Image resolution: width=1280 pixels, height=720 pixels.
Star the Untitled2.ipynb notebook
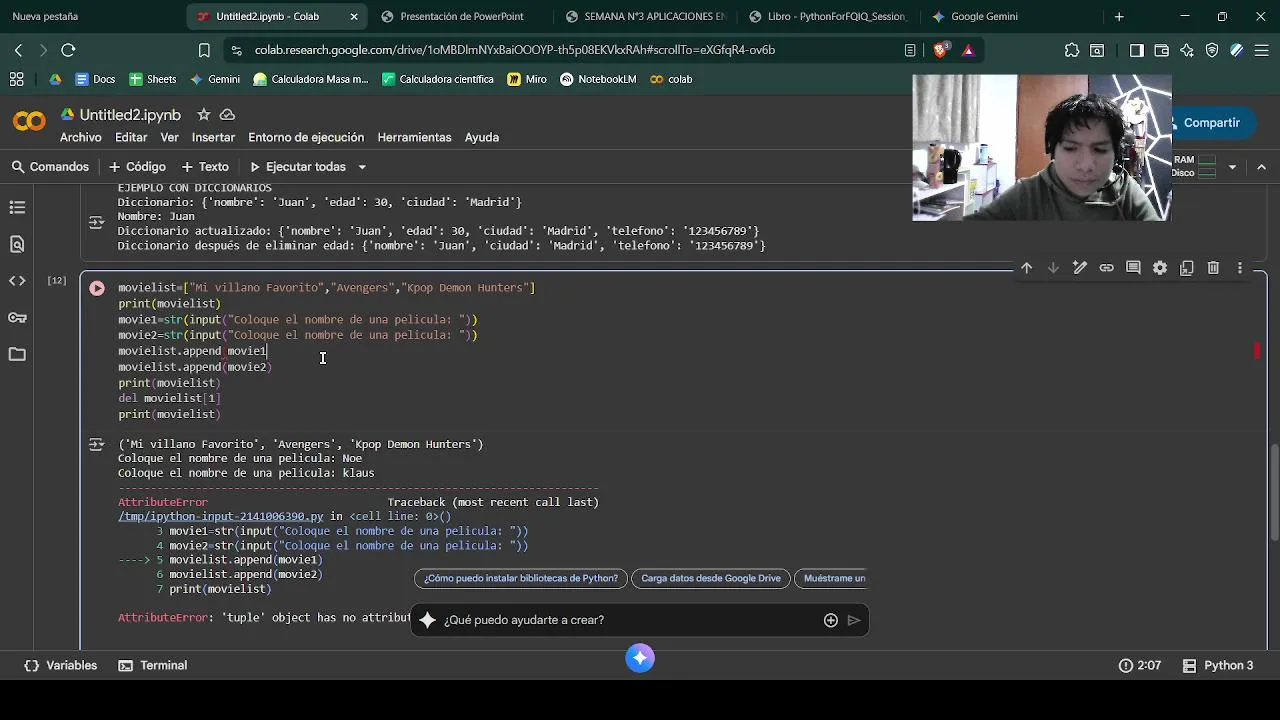click(x=203, y=115)
